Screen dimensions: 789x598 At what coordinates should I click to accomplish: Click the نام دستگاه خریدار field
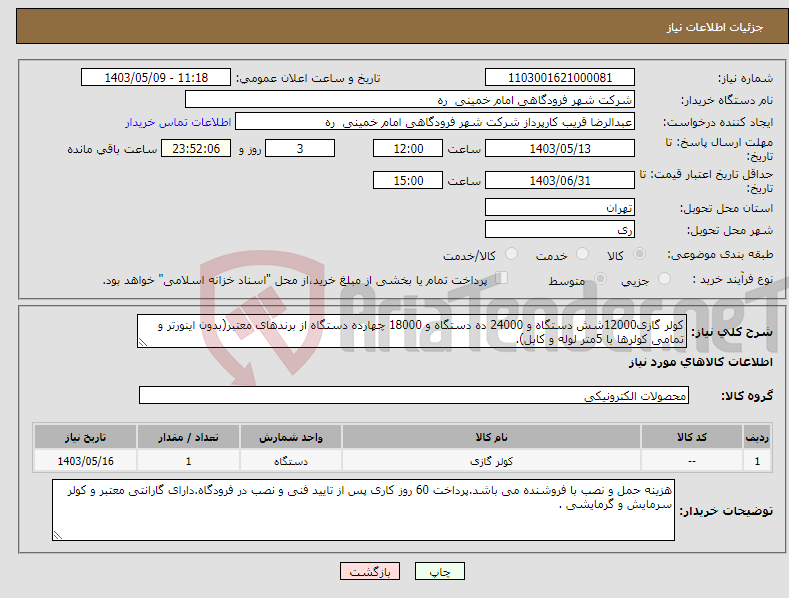[410, 100]
